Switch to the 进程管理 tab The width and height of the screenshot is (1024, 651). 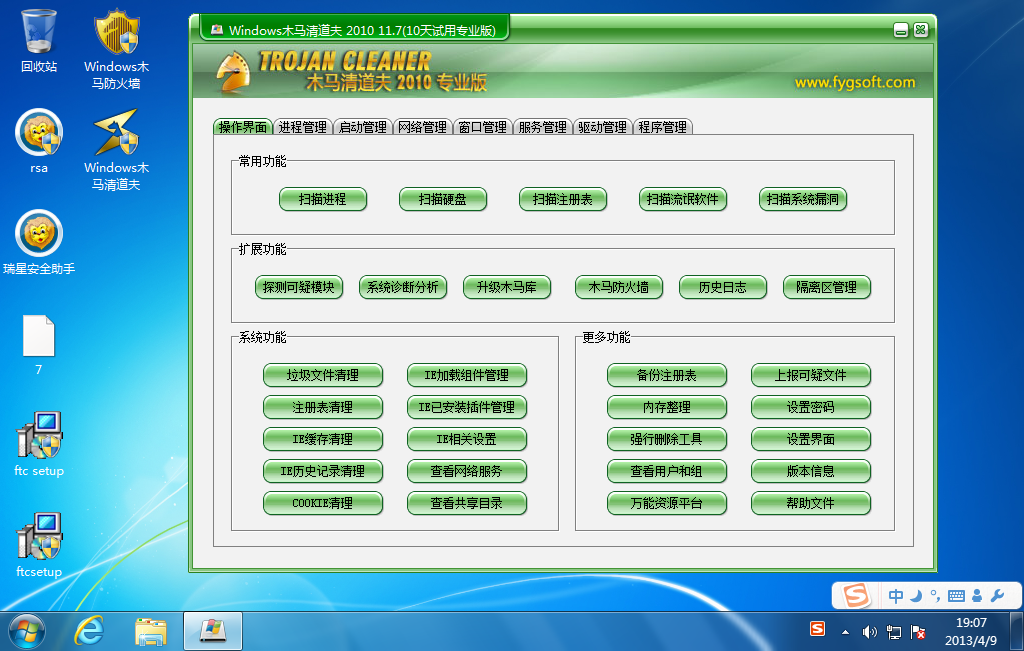[302, 127]
